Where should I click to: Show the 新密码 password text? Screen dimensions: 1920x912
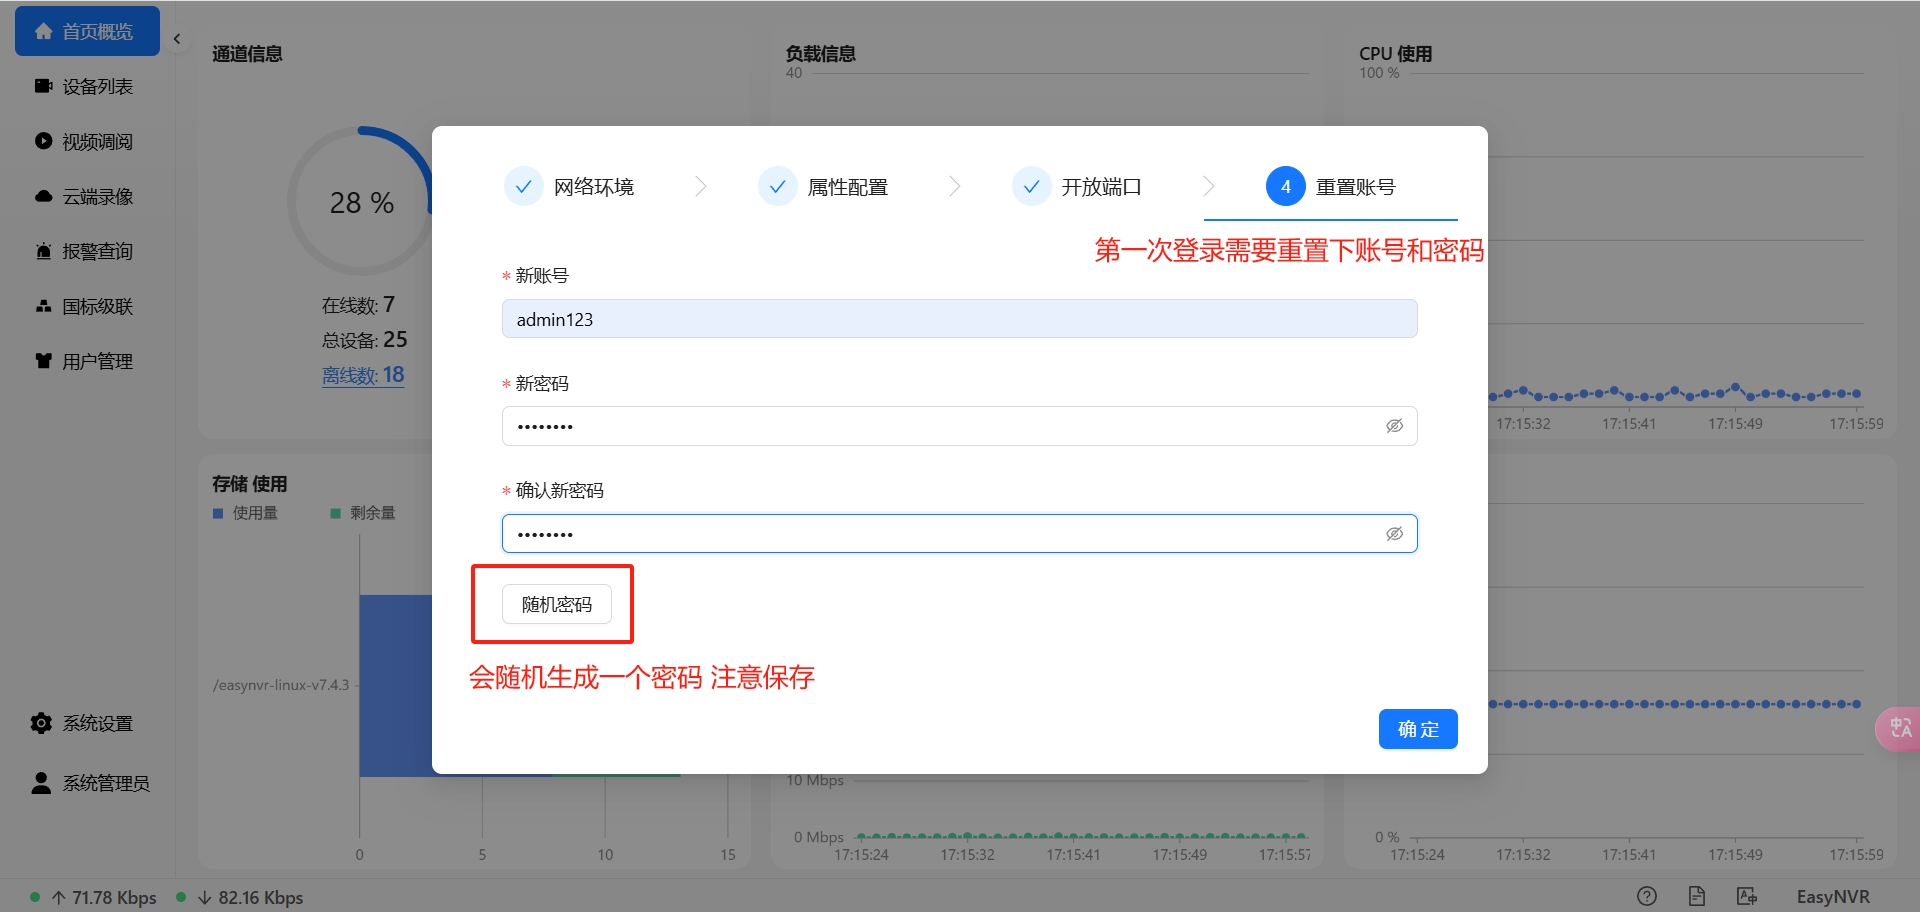coord(1395,425)
